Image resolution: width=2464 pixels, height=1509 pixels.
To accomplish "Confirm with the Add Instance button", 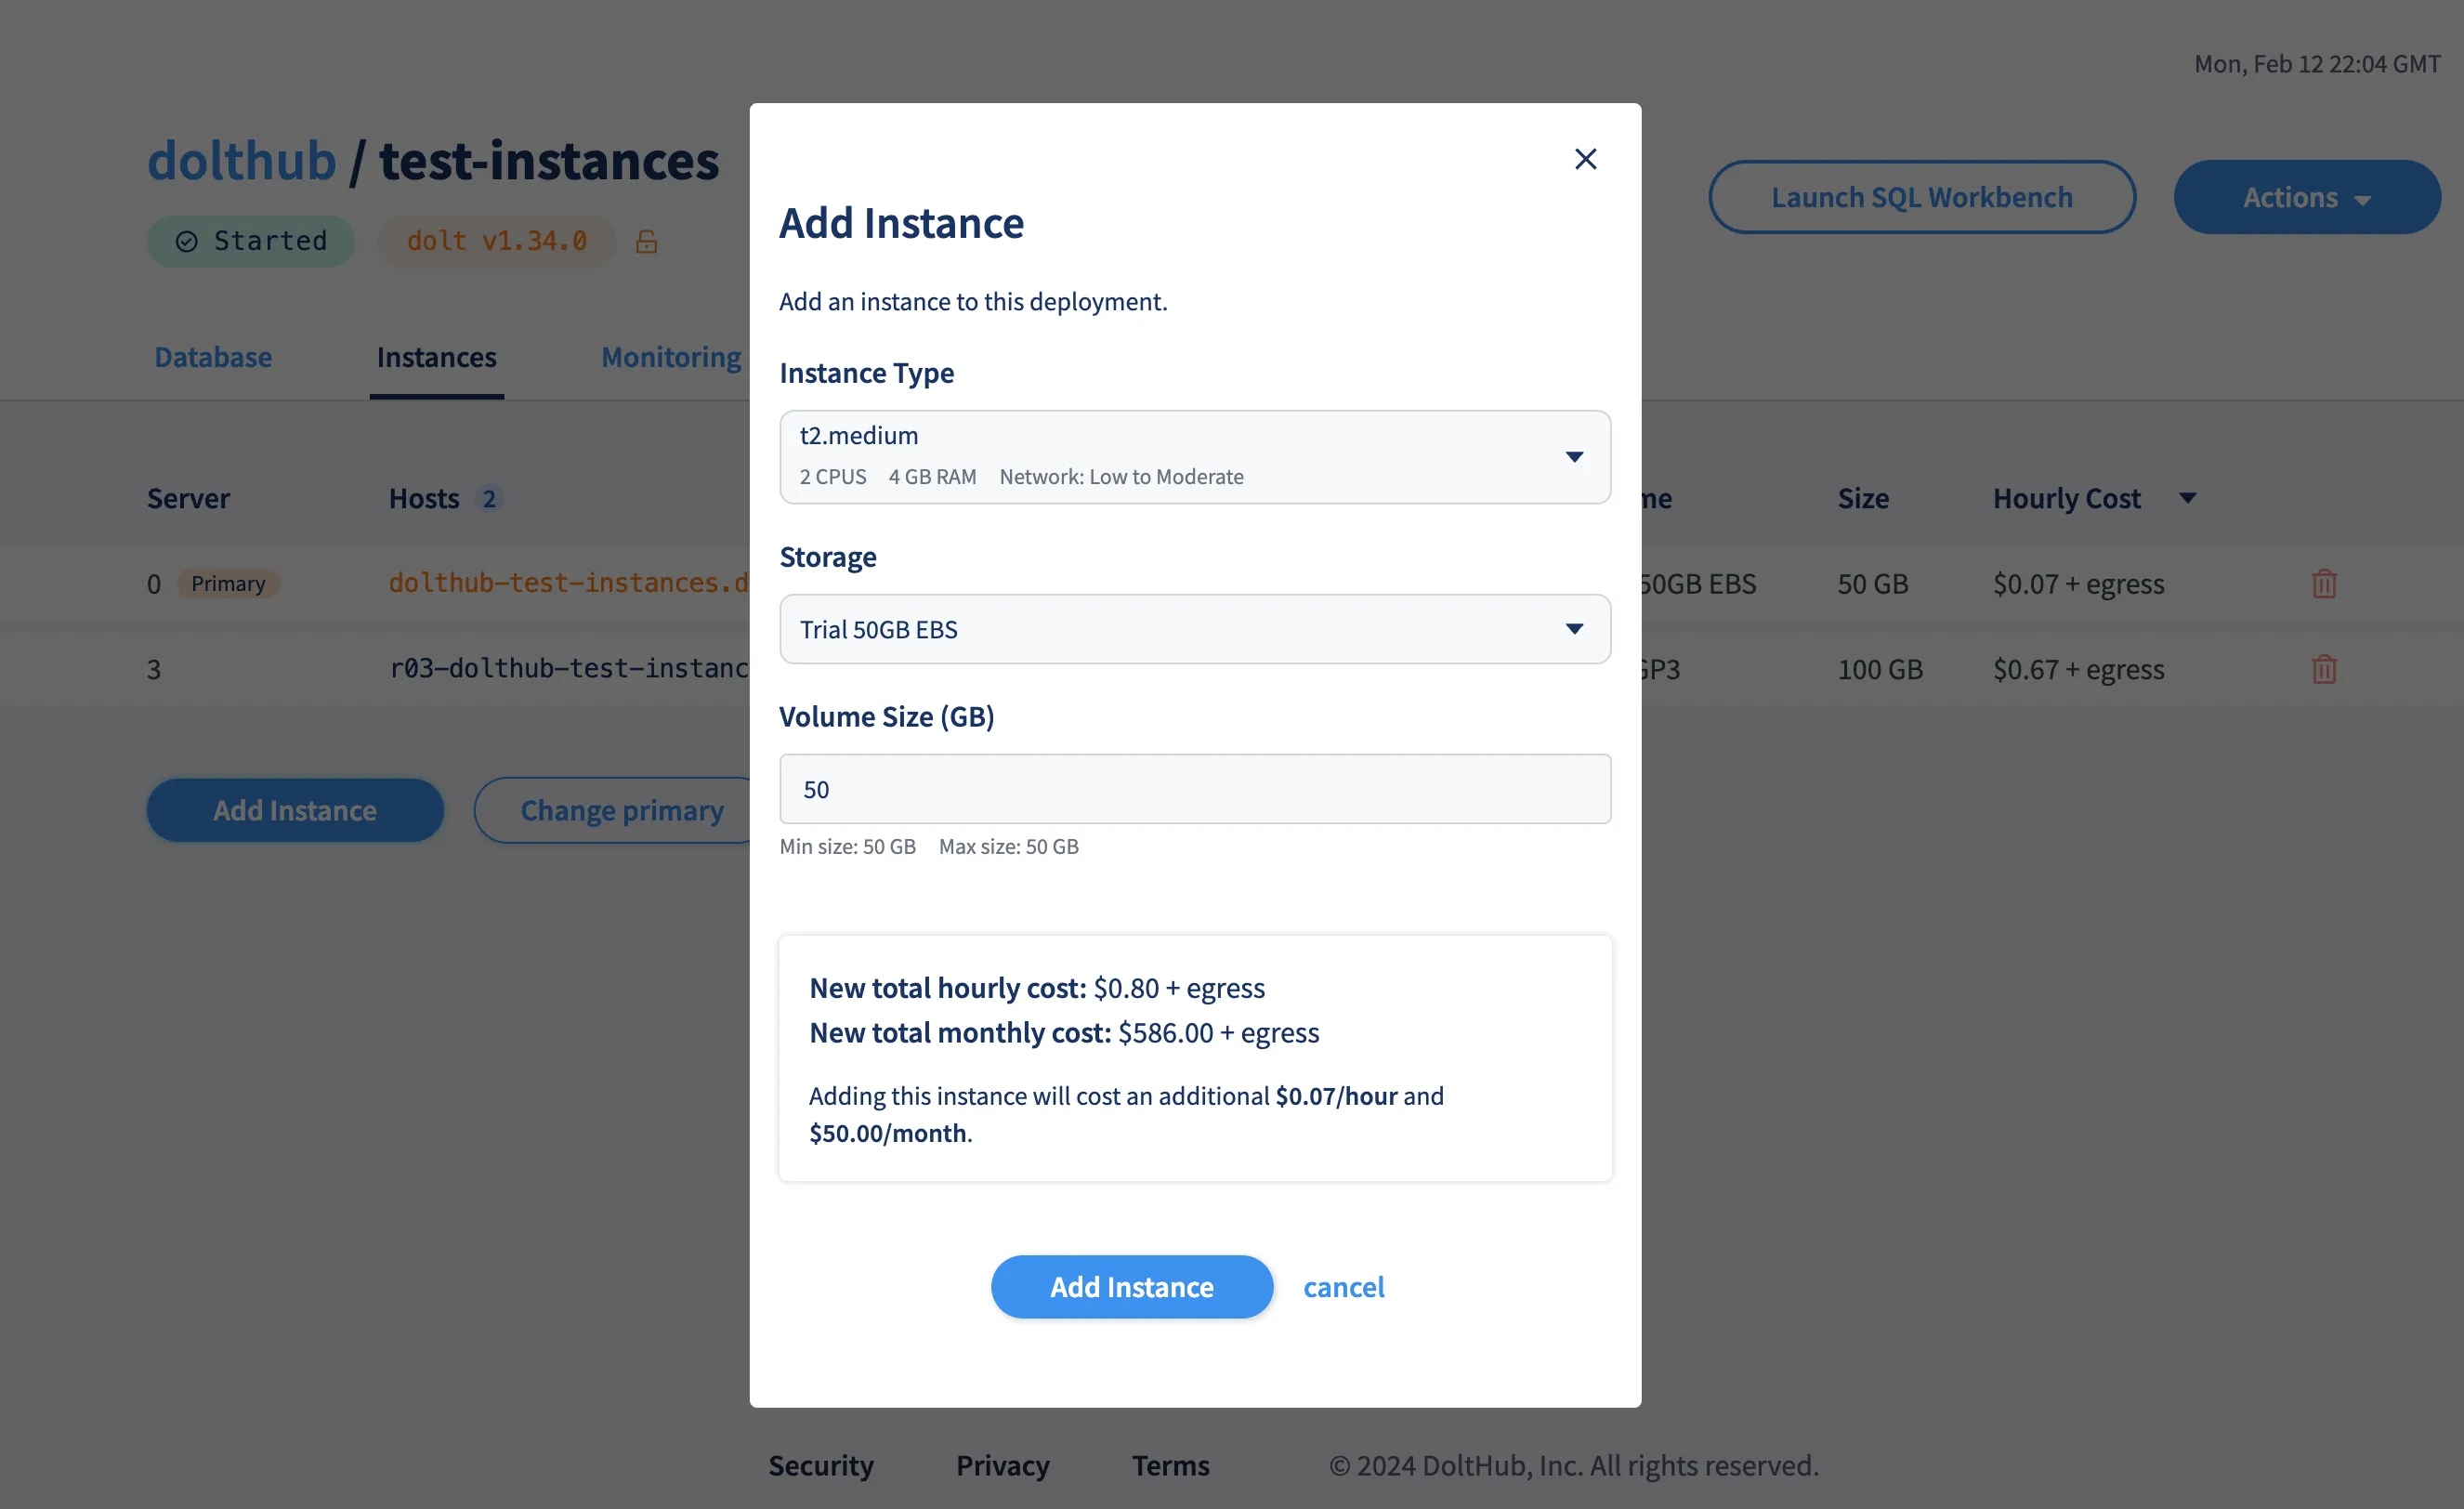I will (1131, 1287).
